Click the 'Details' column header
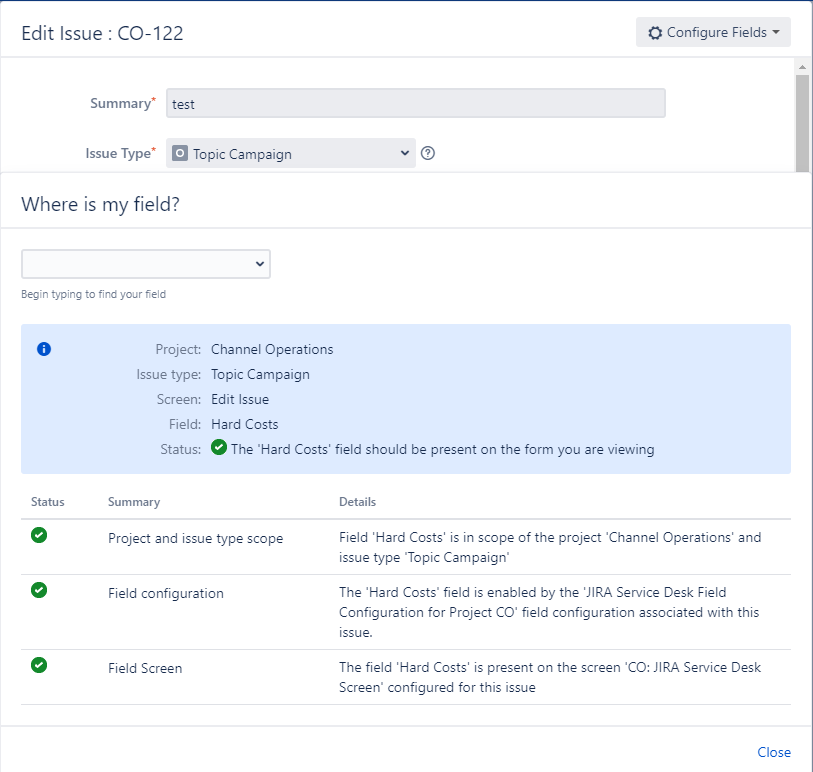The width and height of the screenshot is (813, 772). [357, 502]
